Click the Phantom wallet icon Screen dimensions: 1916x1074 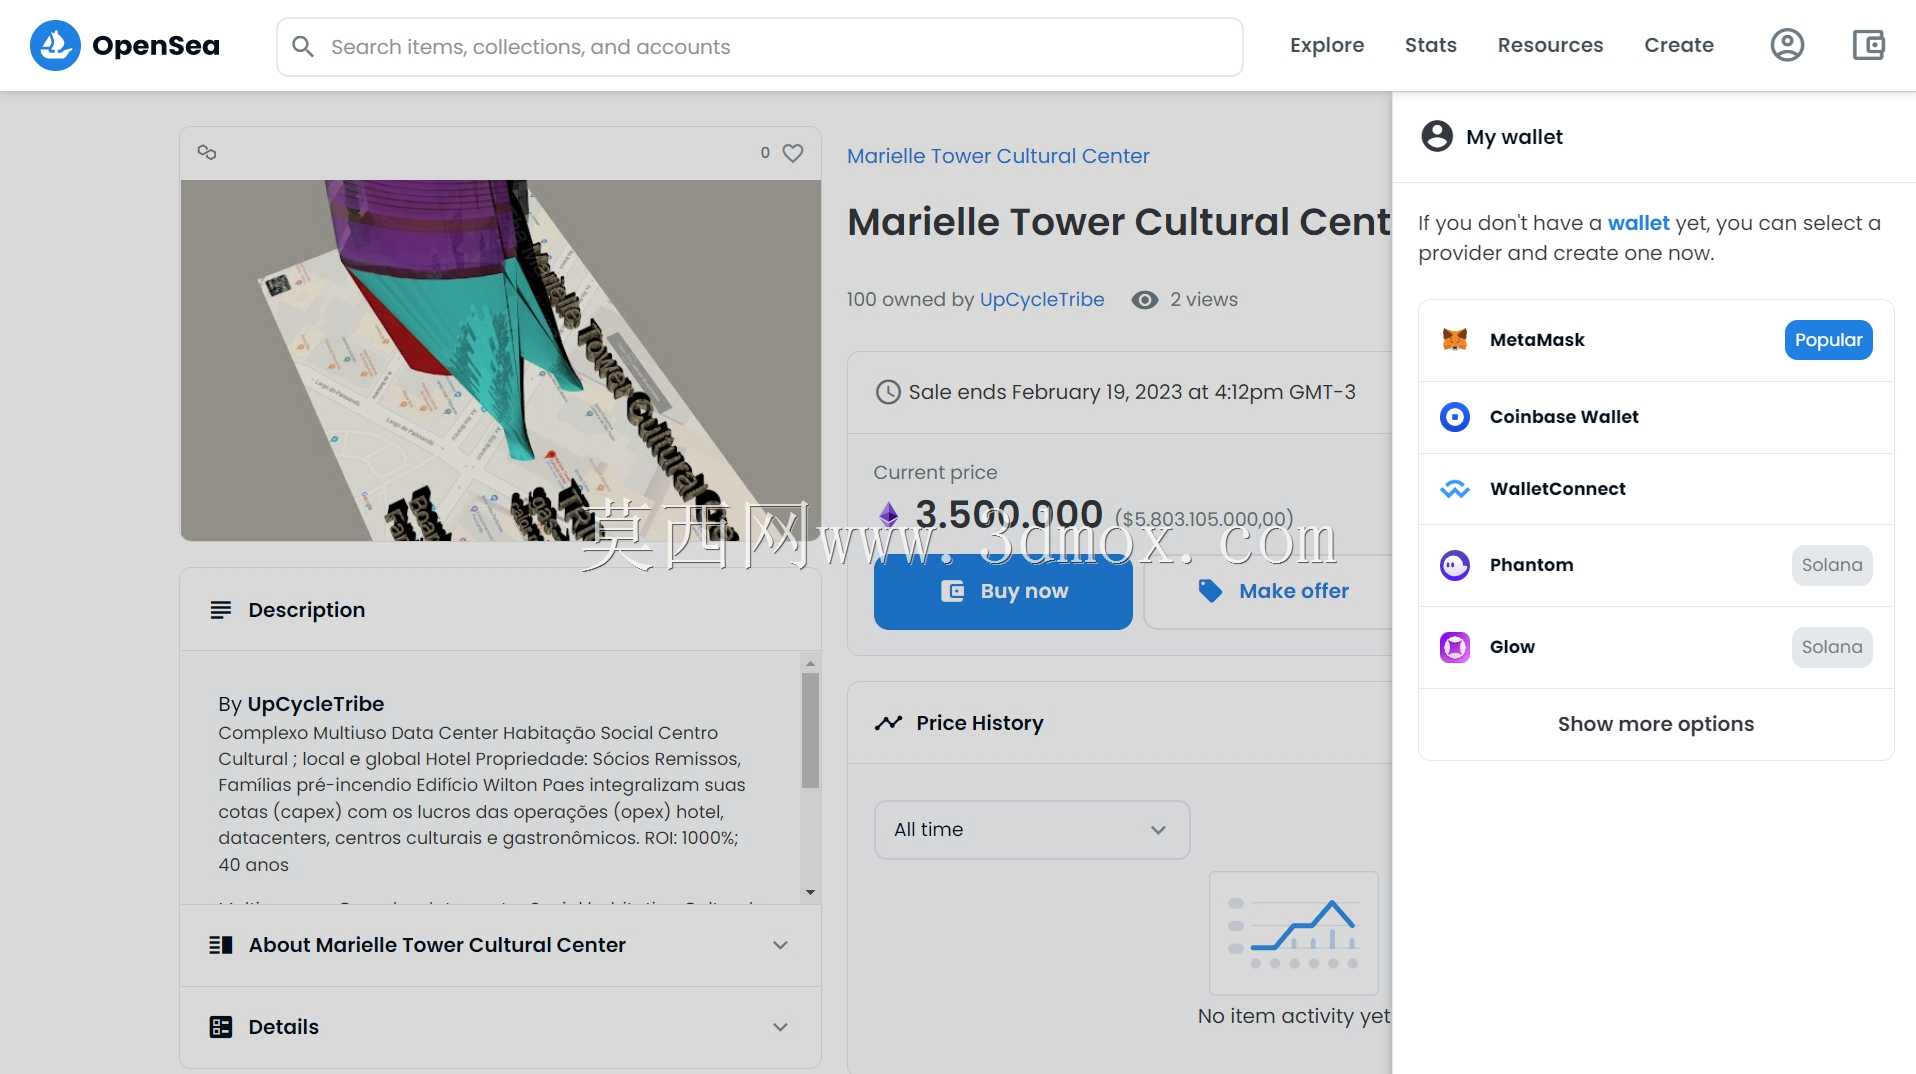[x=1455, y=565]
